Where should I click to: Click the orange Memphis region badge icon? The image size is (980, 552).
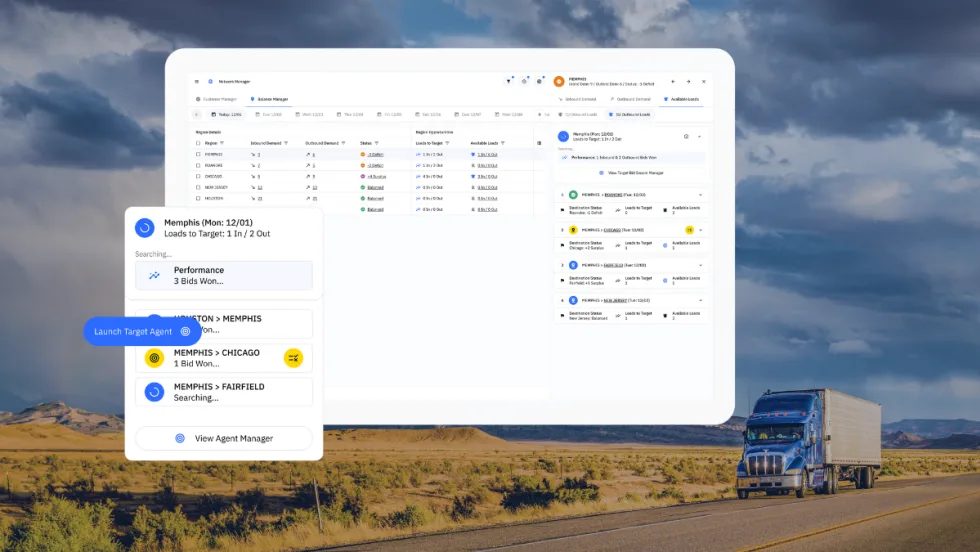pos(559,82)
